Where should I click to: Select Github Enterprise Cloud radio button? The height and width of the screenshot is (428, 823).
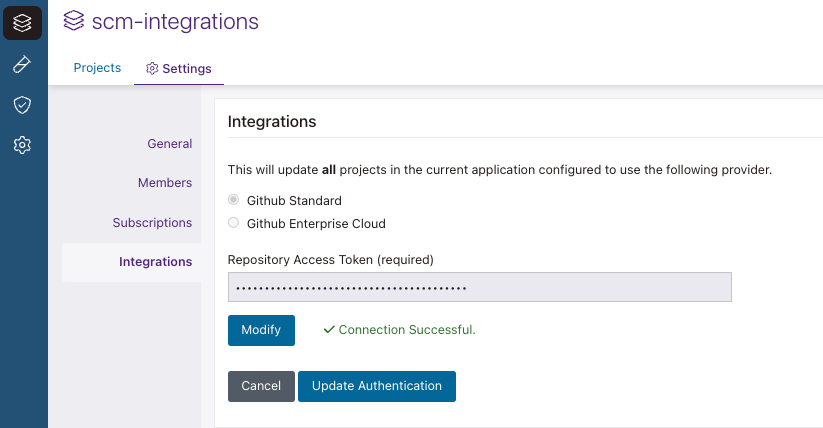pos(234,223)
